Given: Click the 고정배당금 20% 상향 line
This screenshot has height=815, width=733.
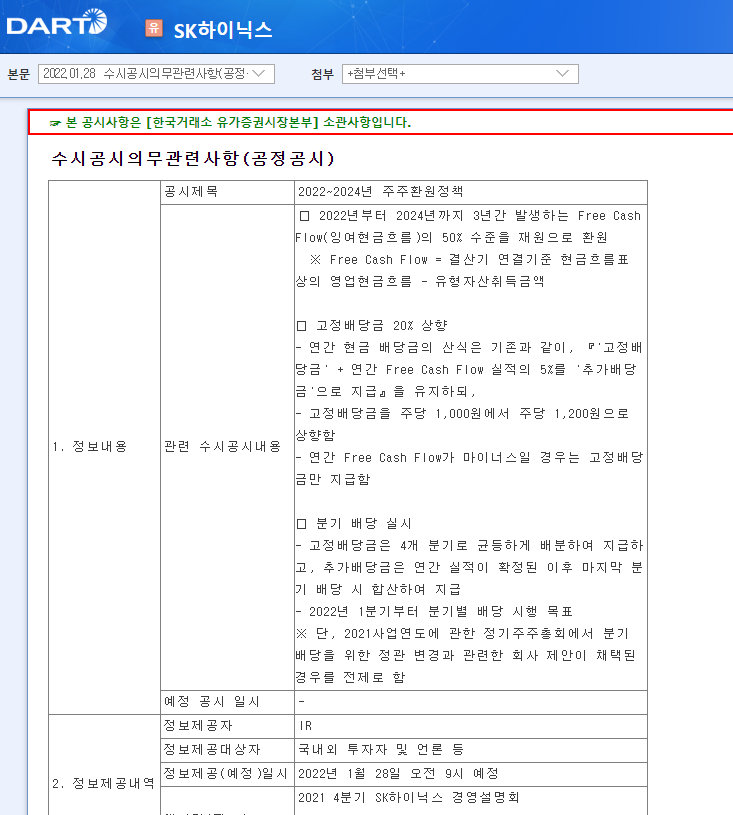Looking at the screenshot, I should [372, 326].
